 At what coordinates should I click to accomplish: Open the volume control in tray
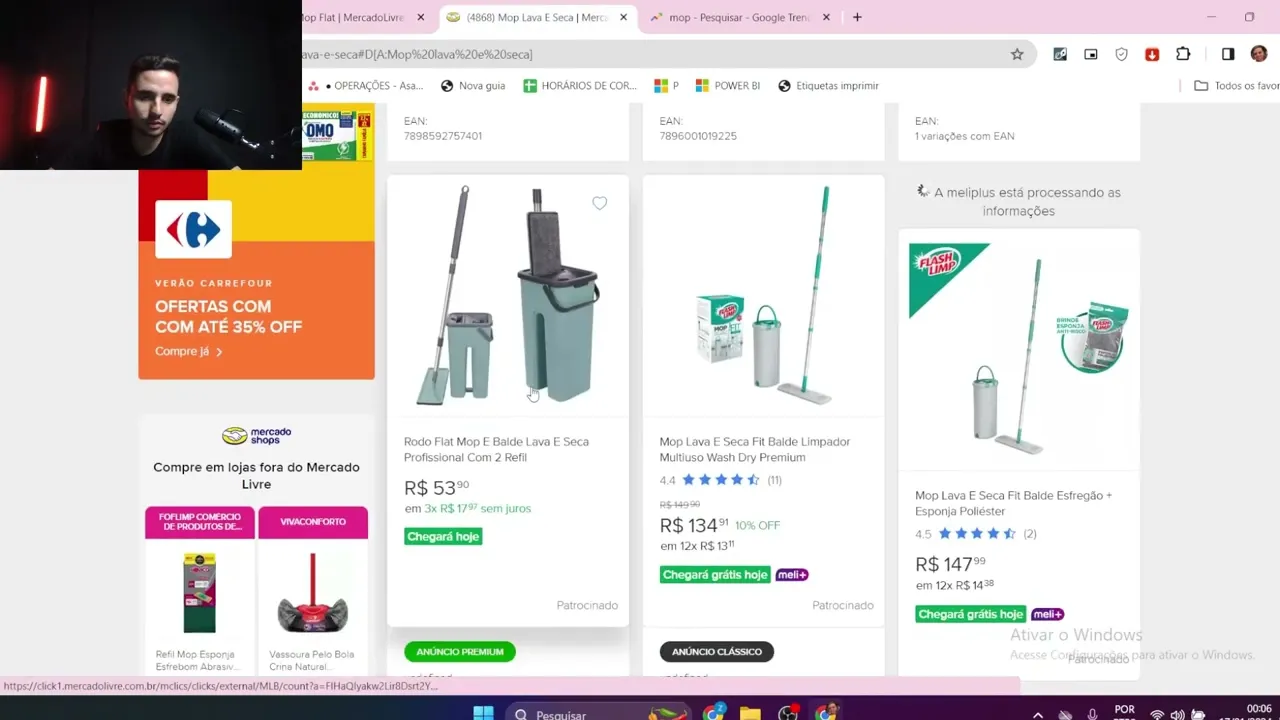click(1177, 715)
